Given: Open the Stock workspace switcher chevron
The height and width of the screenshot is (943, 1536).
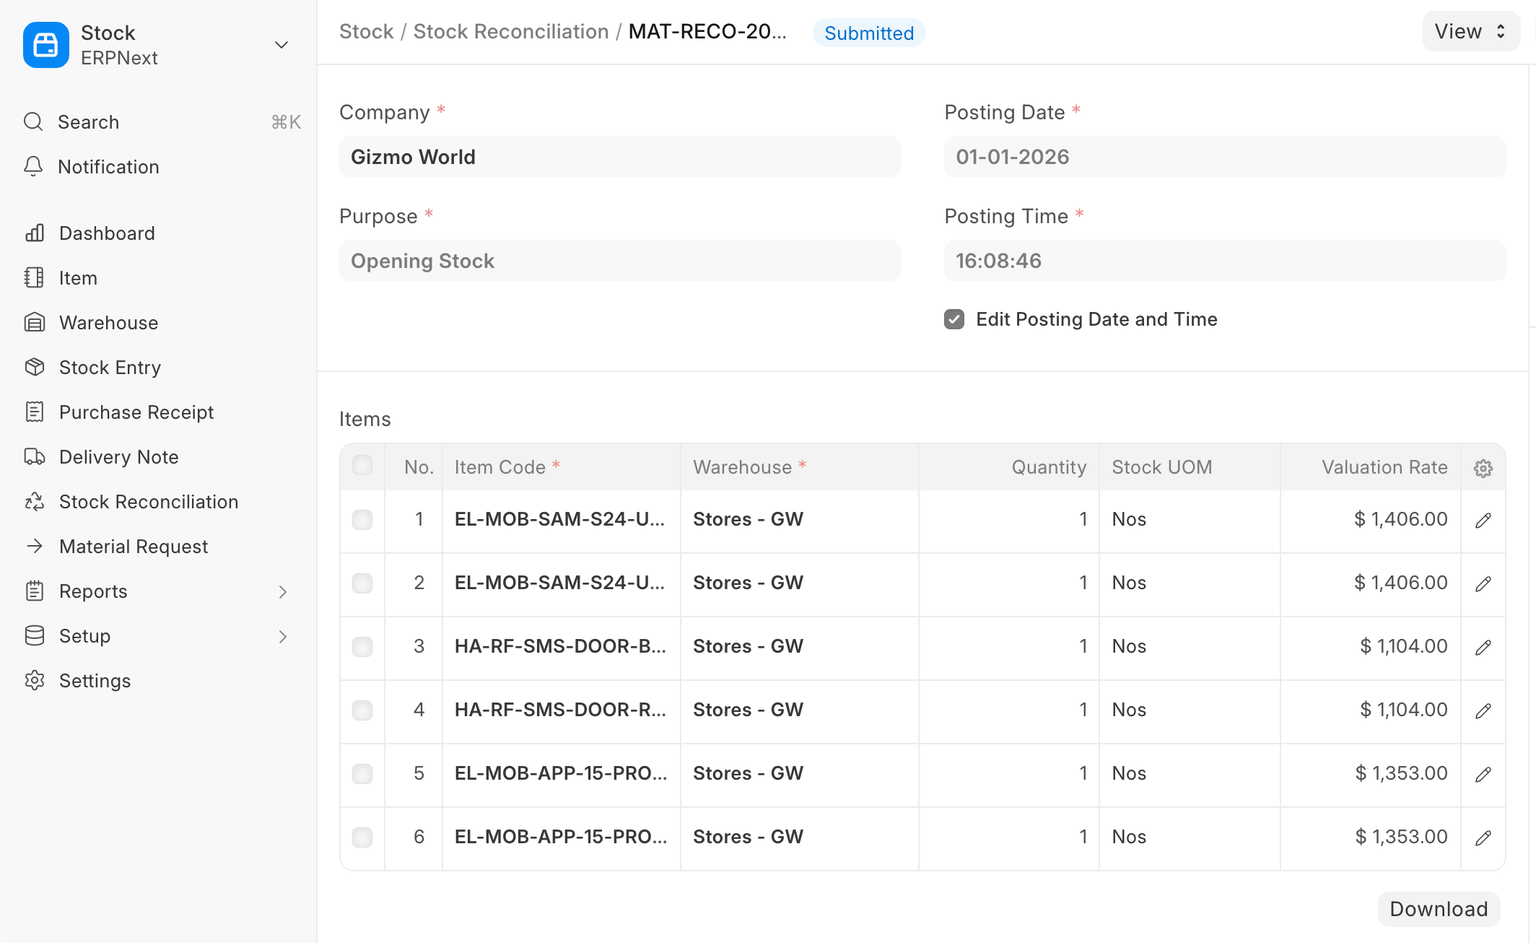Looking at the screenshot, I should click(281, 45).
